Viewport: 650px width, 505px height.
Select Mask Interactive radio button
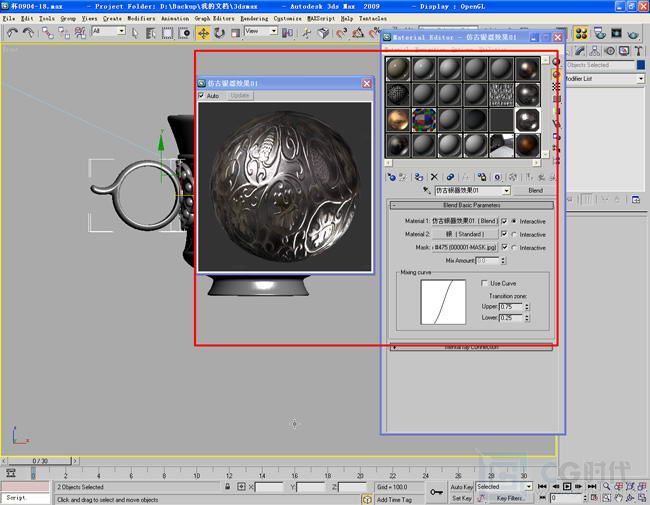514,248
